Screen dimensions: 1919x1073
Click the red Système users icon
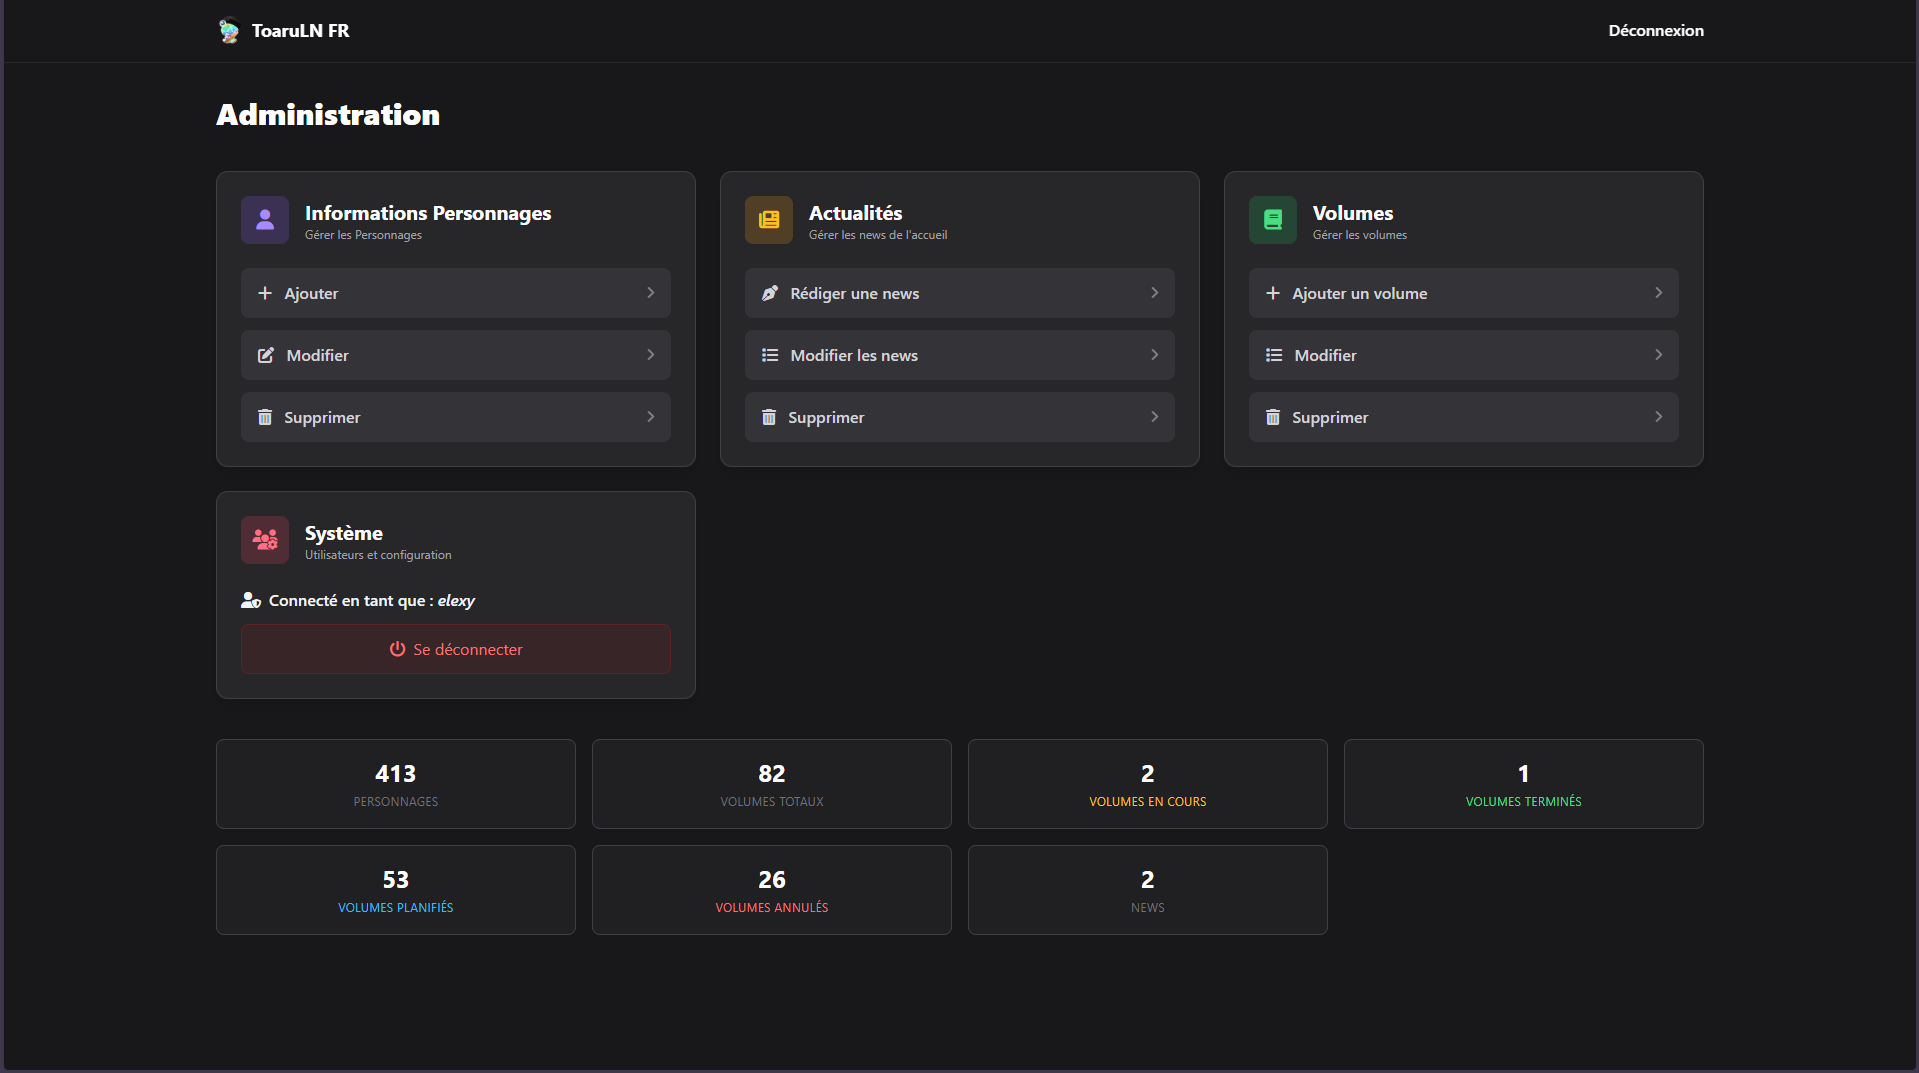(265, 540)
